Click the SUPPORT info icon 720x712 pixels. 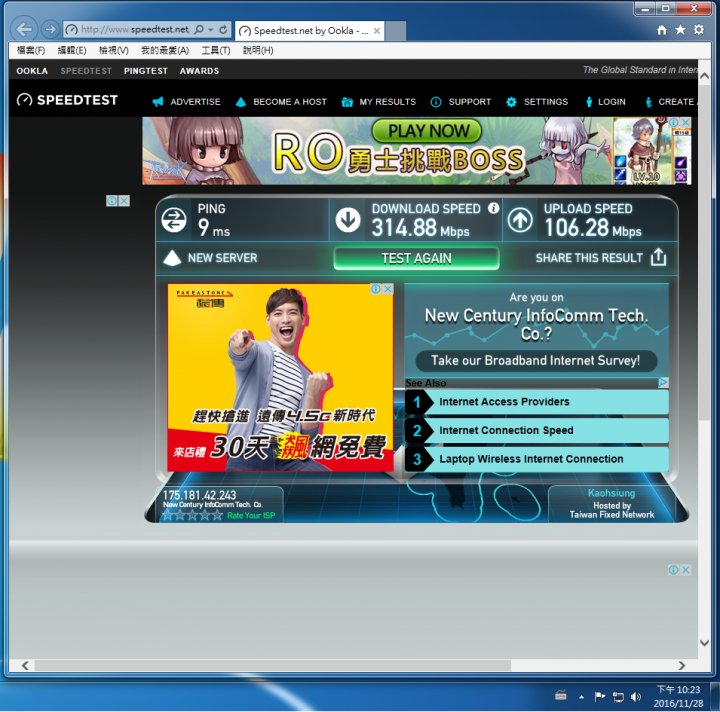(436, 102)
